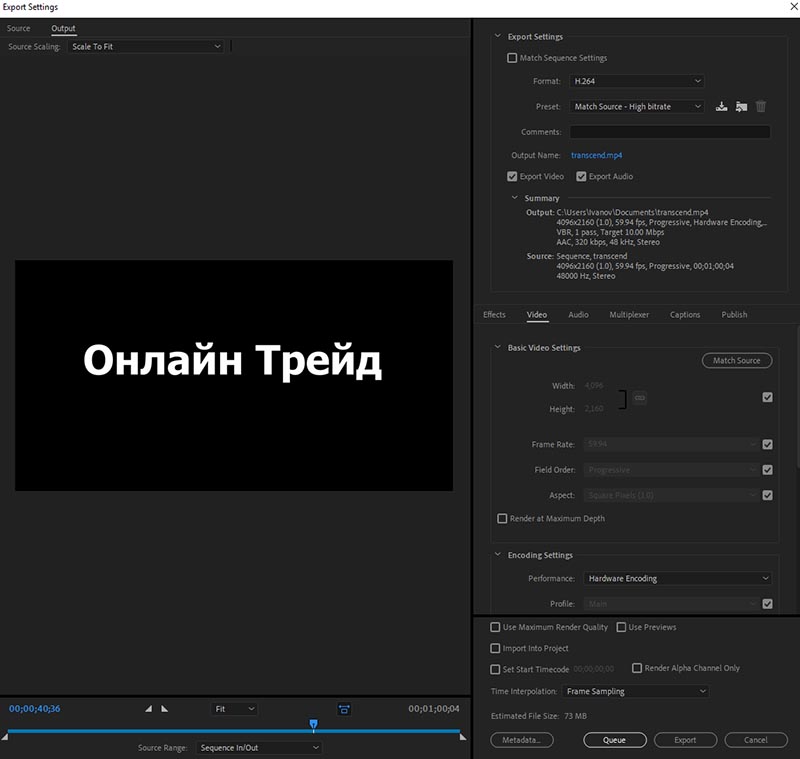Click the Match Source button

point(737,360)
